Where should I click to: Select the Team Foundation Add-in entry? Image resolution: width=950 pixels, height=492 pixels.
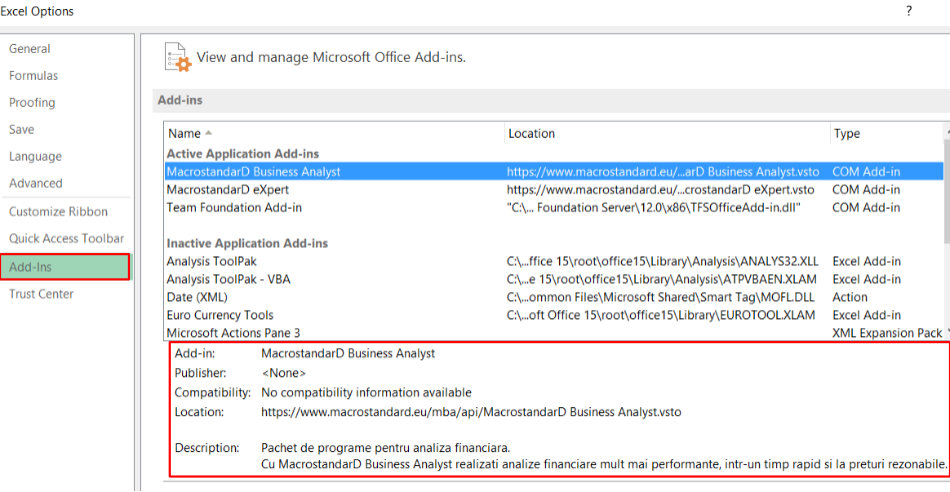(234, 207)
